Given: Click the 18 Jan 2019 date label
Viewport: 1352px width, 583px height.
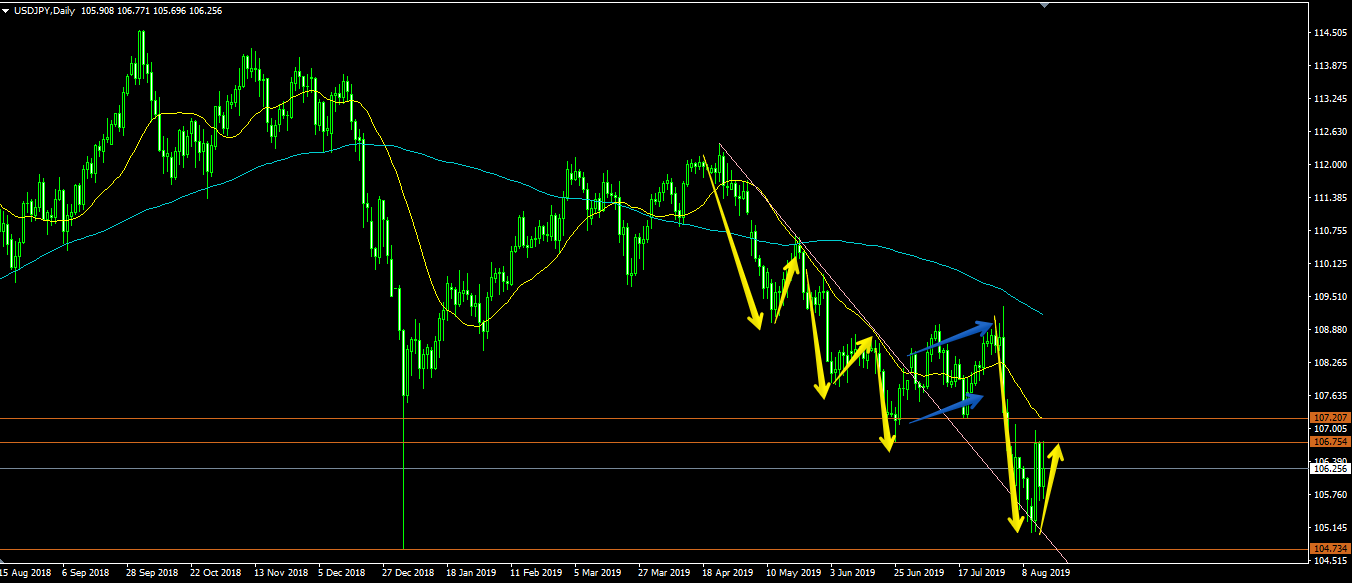Looking at the screenshot, I should click(471, 574).
